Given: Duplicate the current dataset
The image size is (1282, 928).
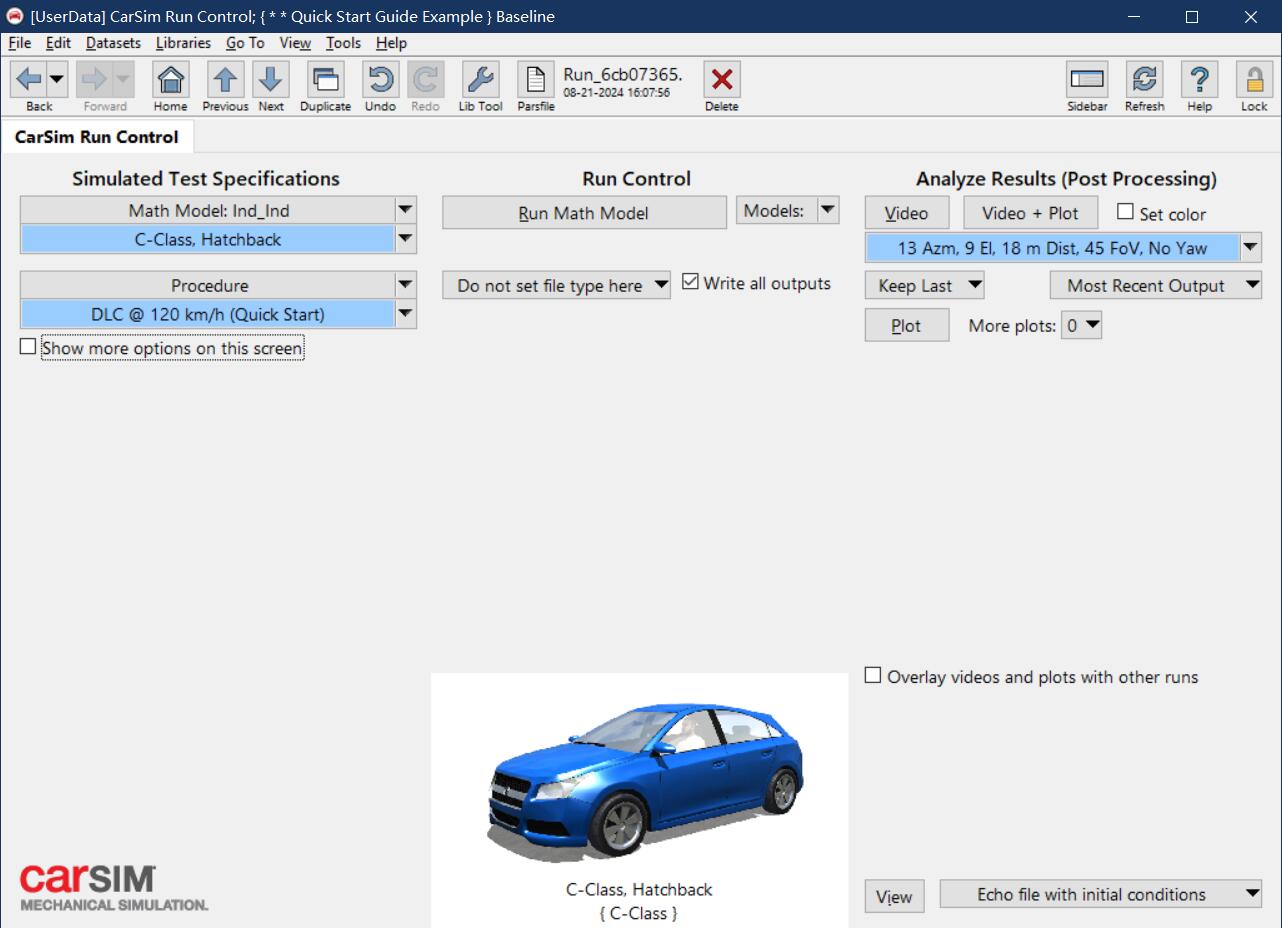Looking at the screenshot, I should [325, 79].
